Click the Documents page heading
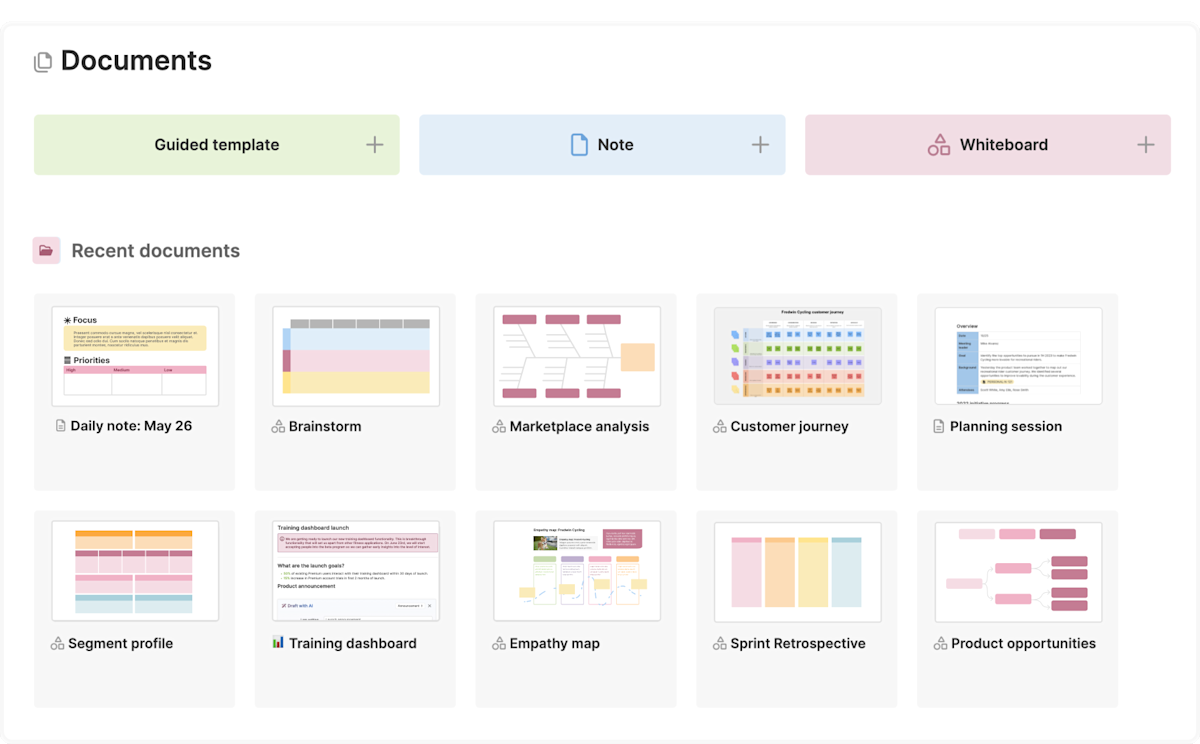This screenshot has width=1200, height=744. click(x=137, y=61)
